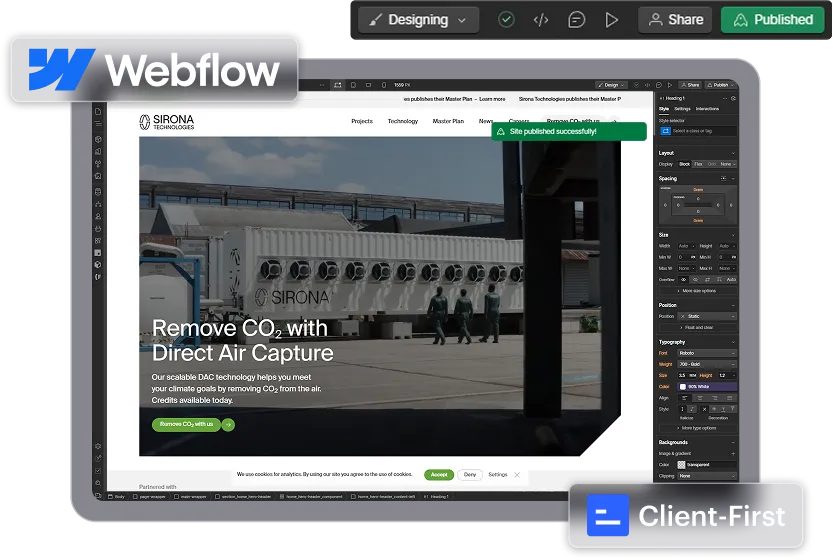Click the green Published button

(772, 20)
